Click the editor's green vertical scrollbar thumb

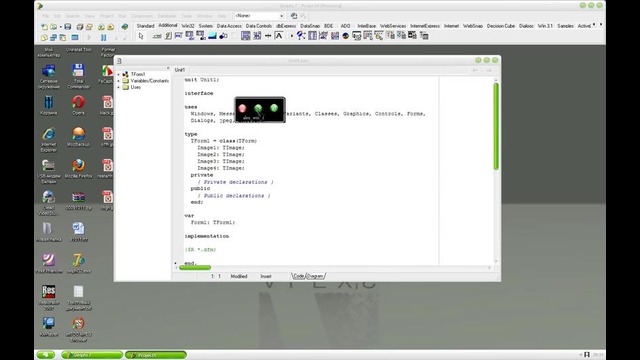pos(496,126)
